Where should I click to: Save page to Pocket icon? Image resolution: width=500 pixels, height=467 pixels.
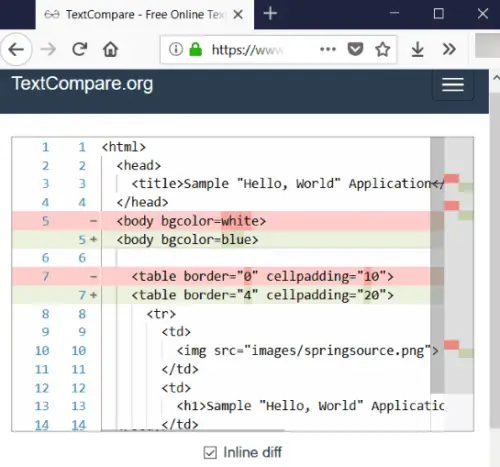click(x=355, y=49)
